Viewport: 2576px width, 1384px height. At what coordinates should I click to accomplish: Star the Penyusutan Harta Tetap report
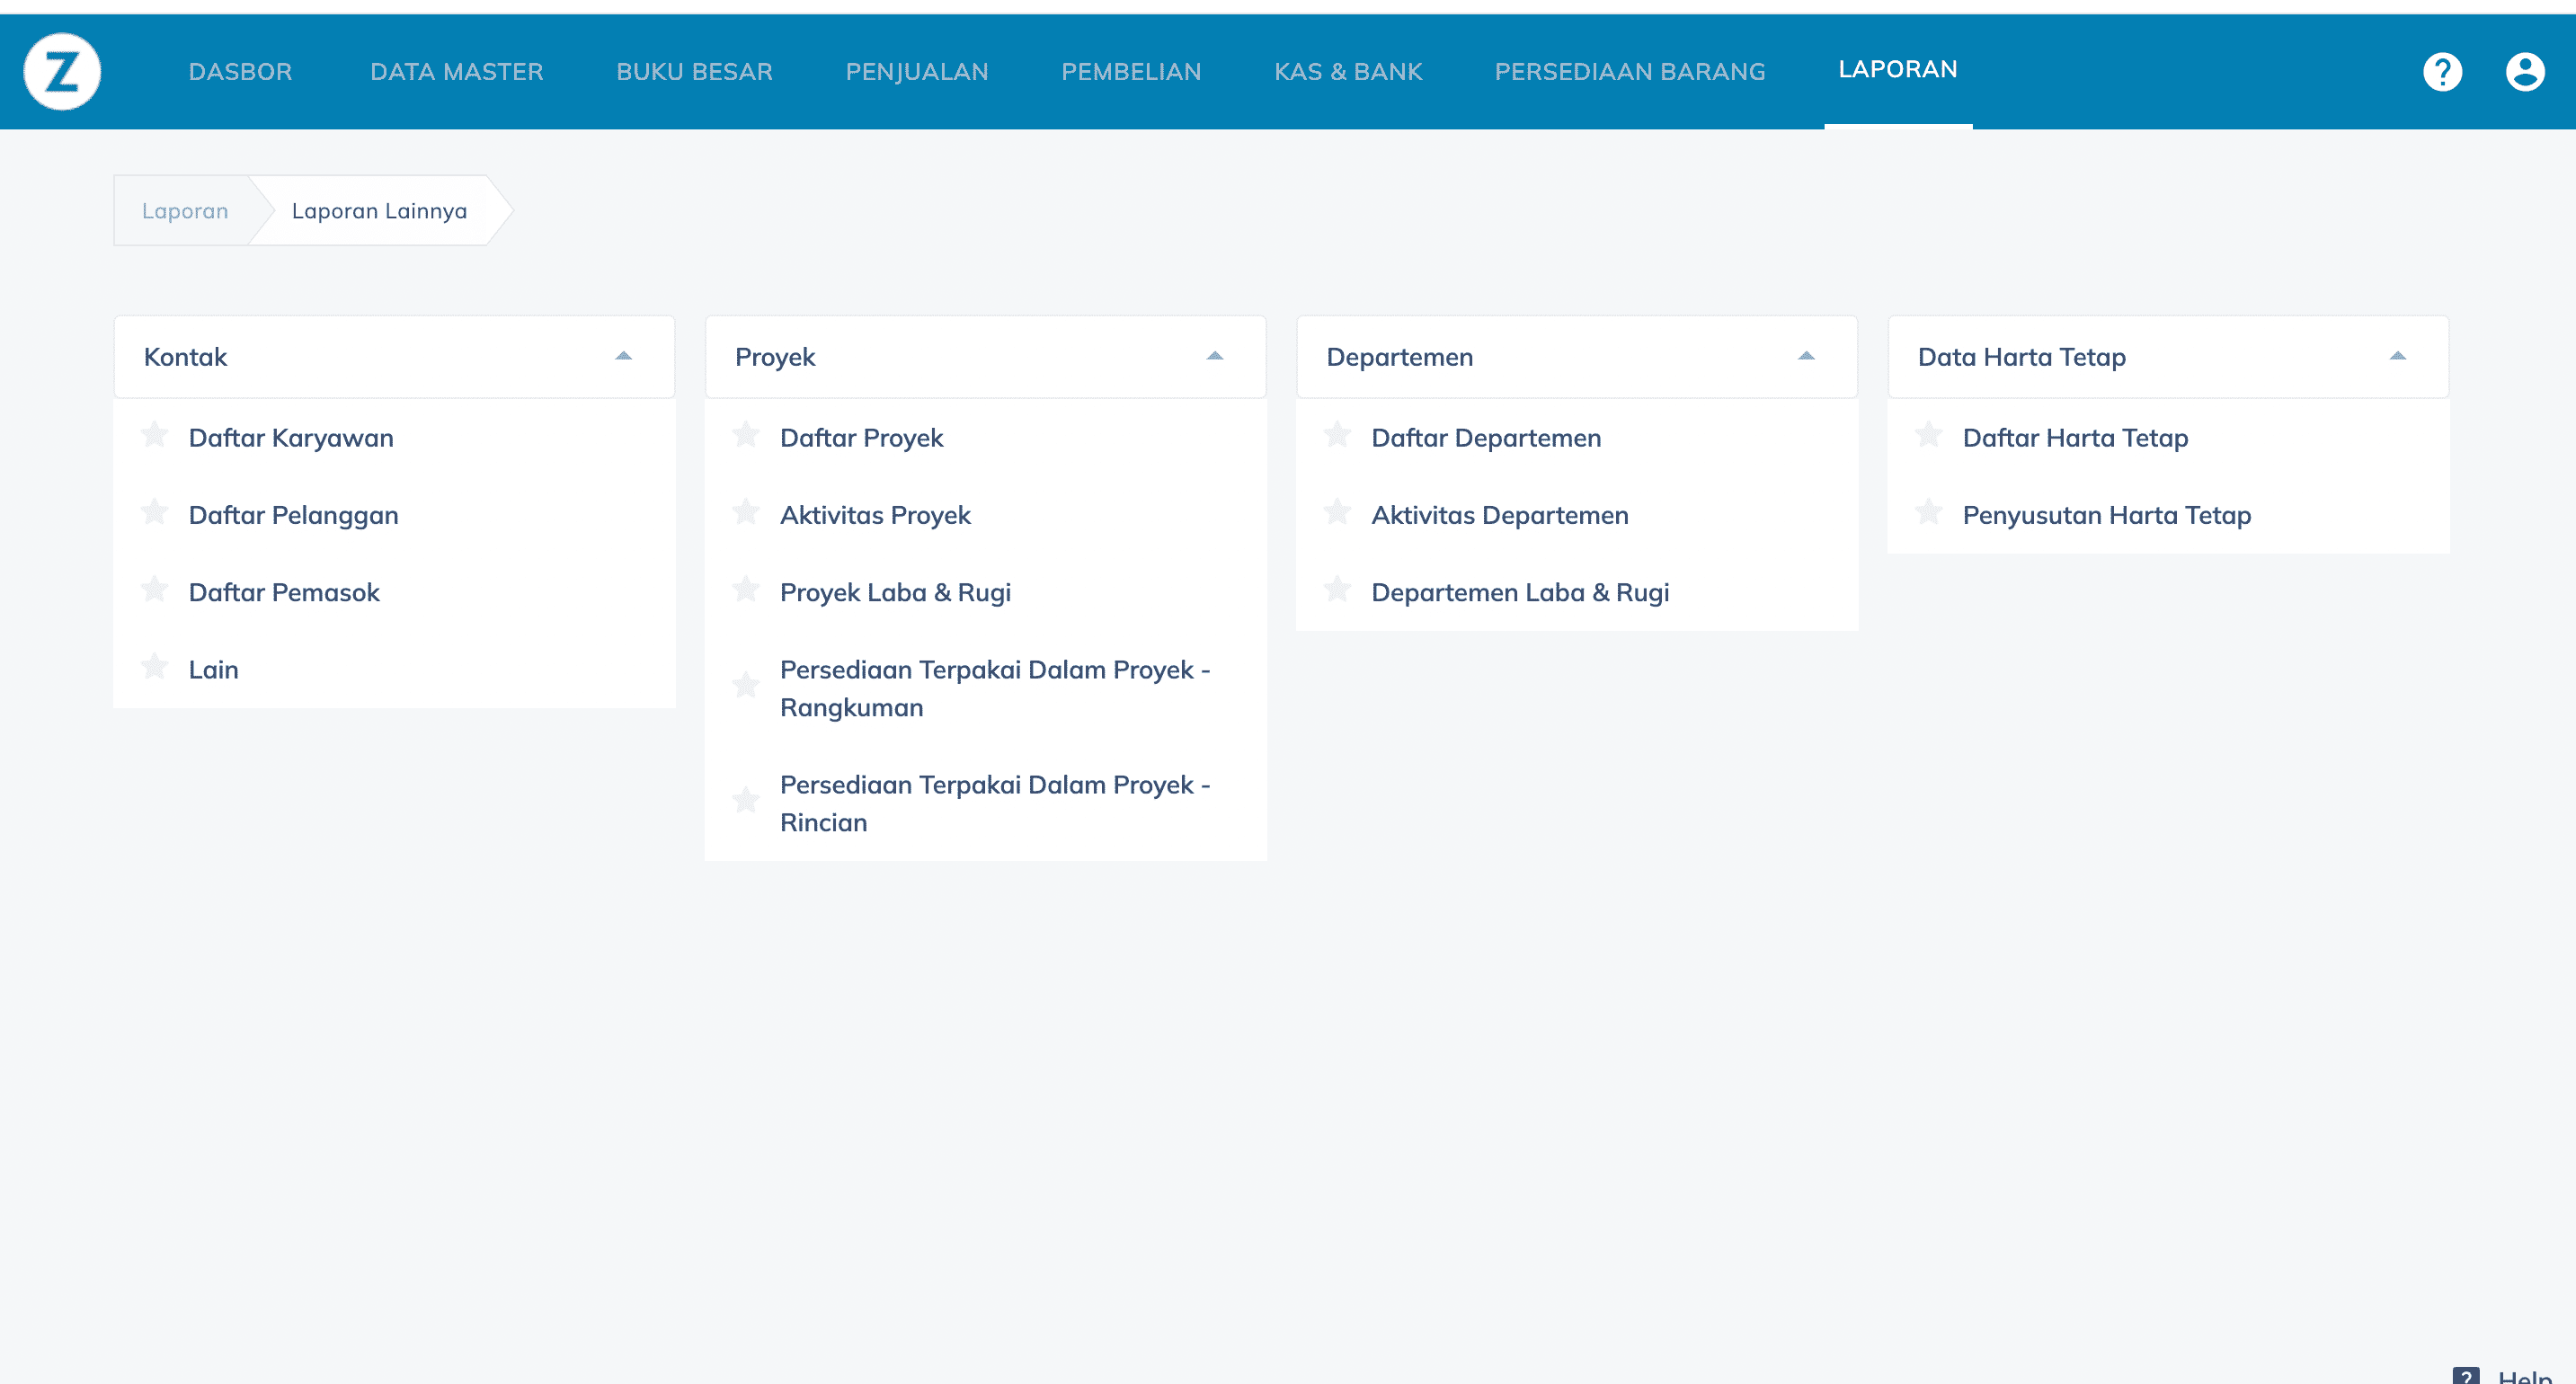1929,512
